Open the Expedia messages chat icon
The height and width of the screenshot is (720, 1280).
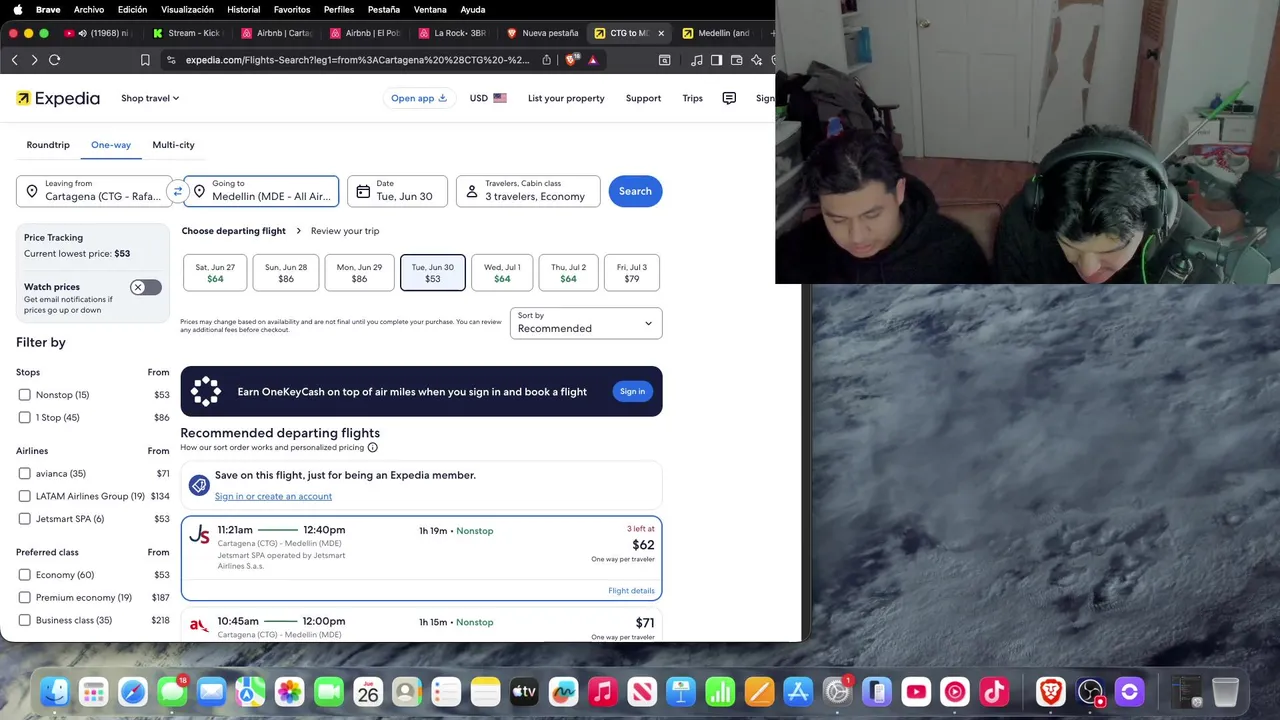[x=729, y=98]
